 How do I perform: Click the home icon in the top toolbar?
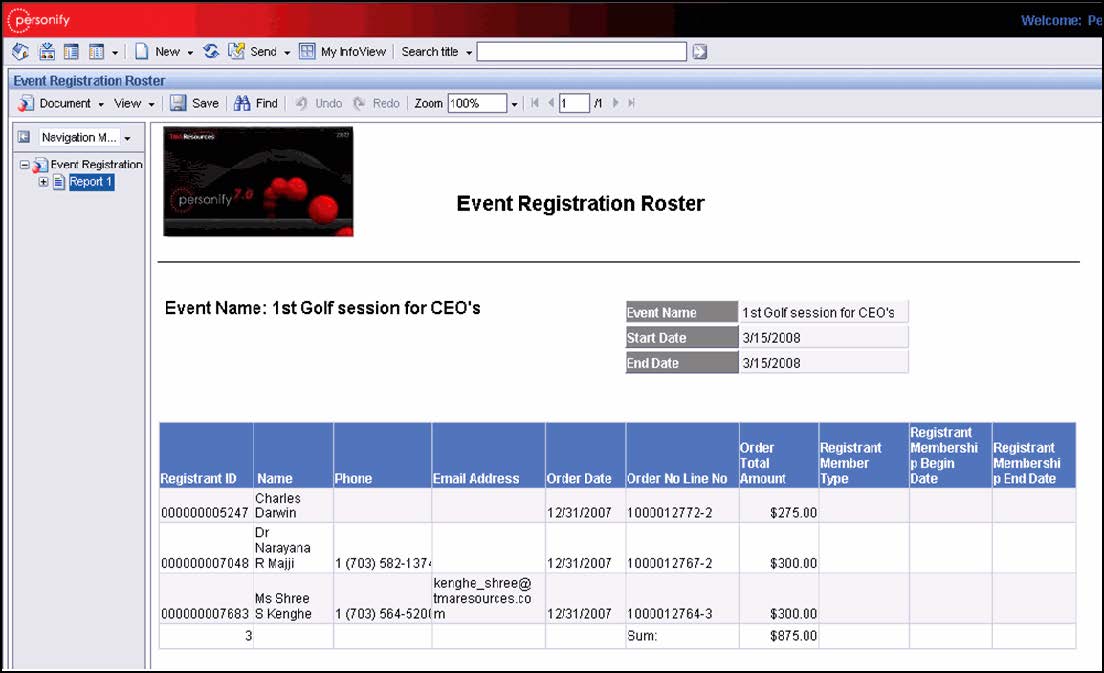[x=20, y=52]
